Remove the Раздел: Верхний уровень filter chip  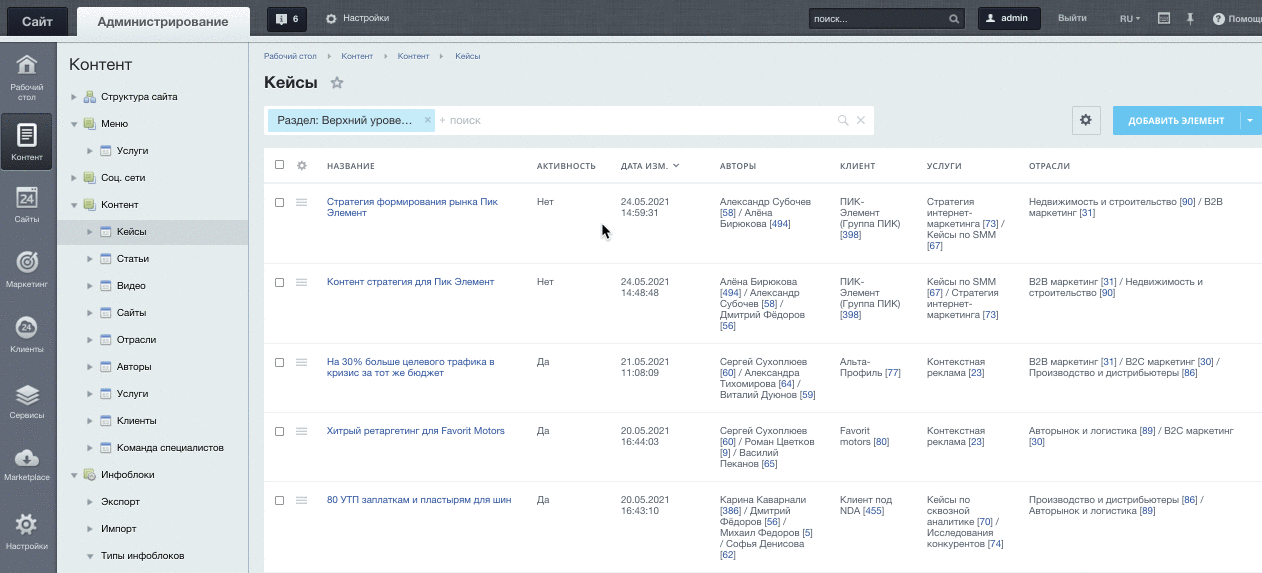click(x=427, y=120)
